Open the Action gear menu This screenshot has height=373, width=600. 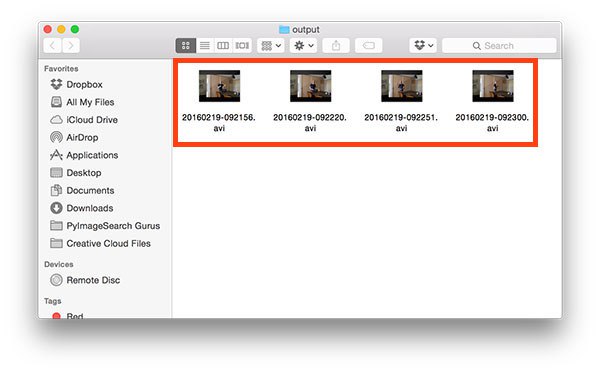(x=303, y=46)
